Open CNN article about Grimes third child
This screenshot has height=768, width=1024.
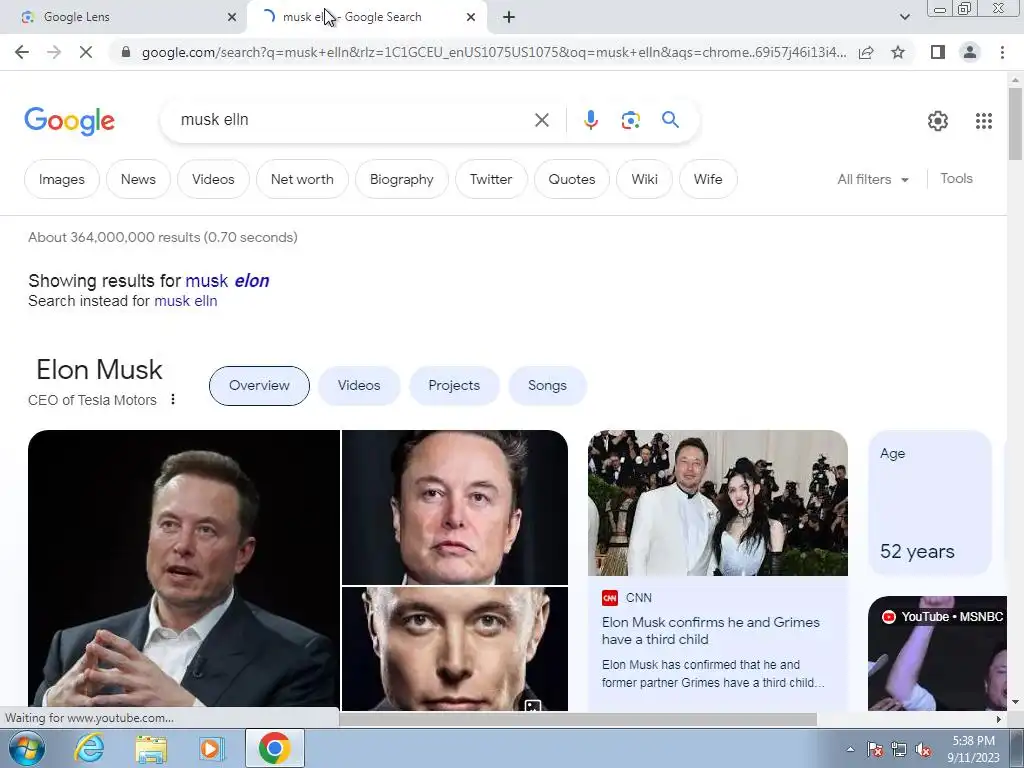tap(711, 631)
